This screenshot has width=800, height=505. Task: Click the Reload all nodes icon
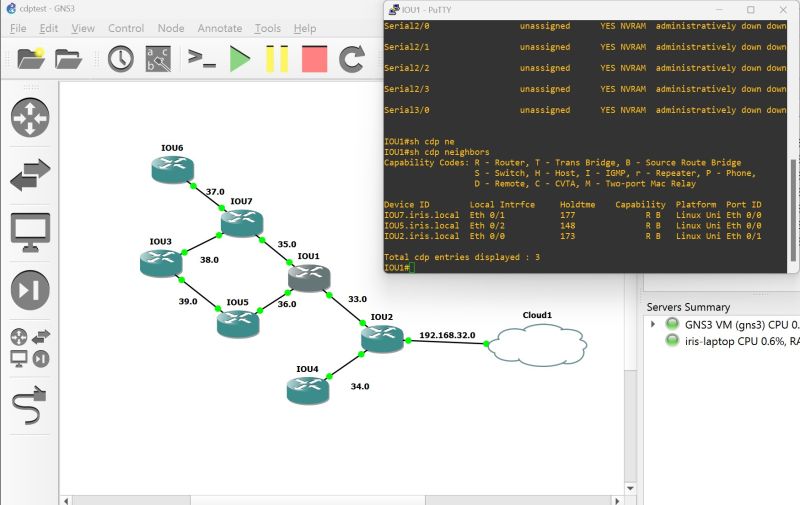352,59
